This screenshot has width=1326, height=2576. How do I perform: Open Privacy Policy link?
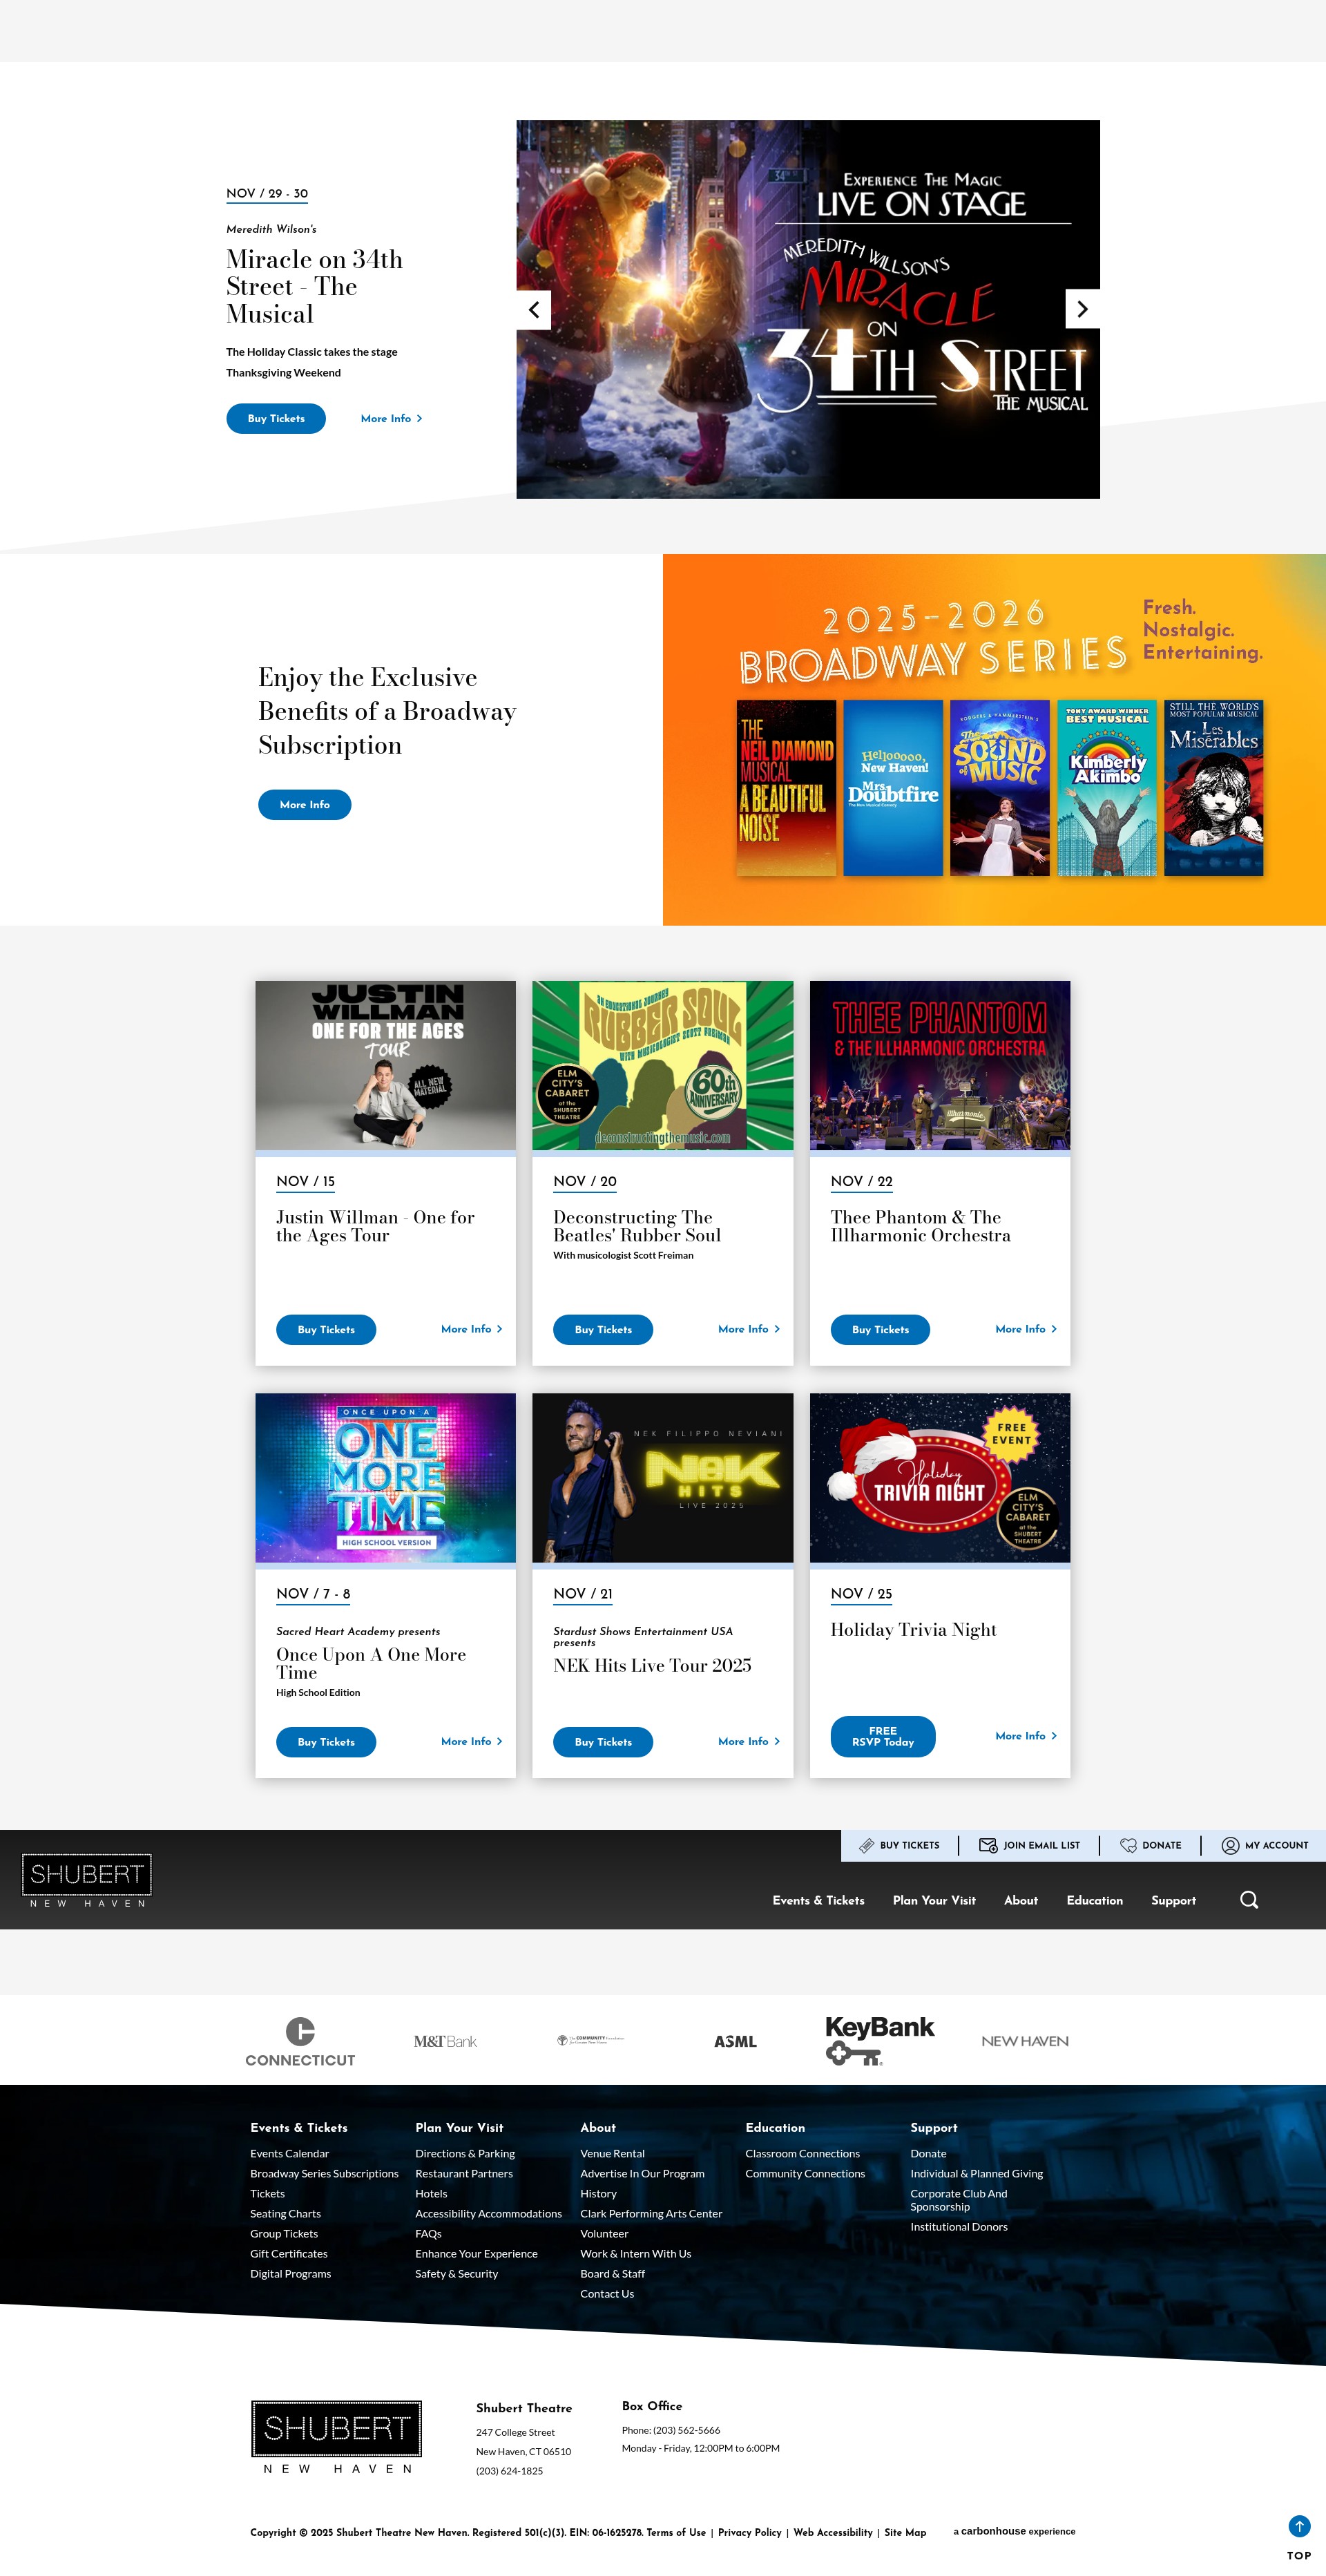(749, 2532)
